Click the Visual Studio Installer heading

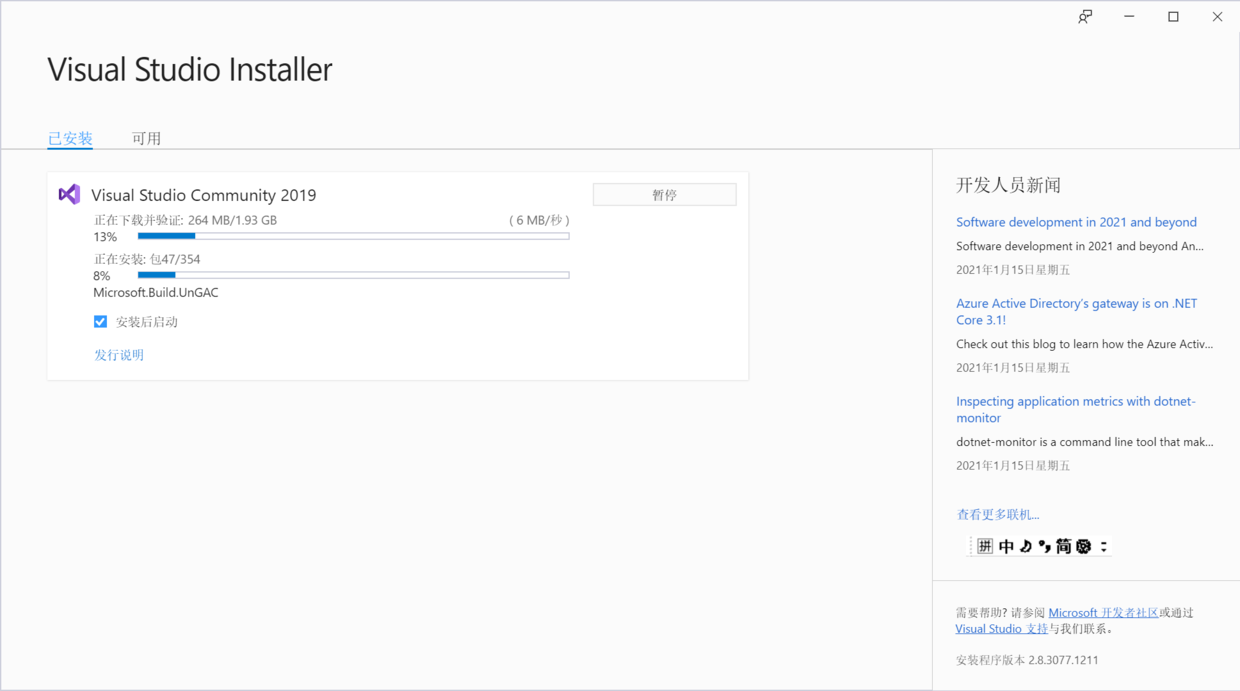pyautogui.click(x=190, y=70)
